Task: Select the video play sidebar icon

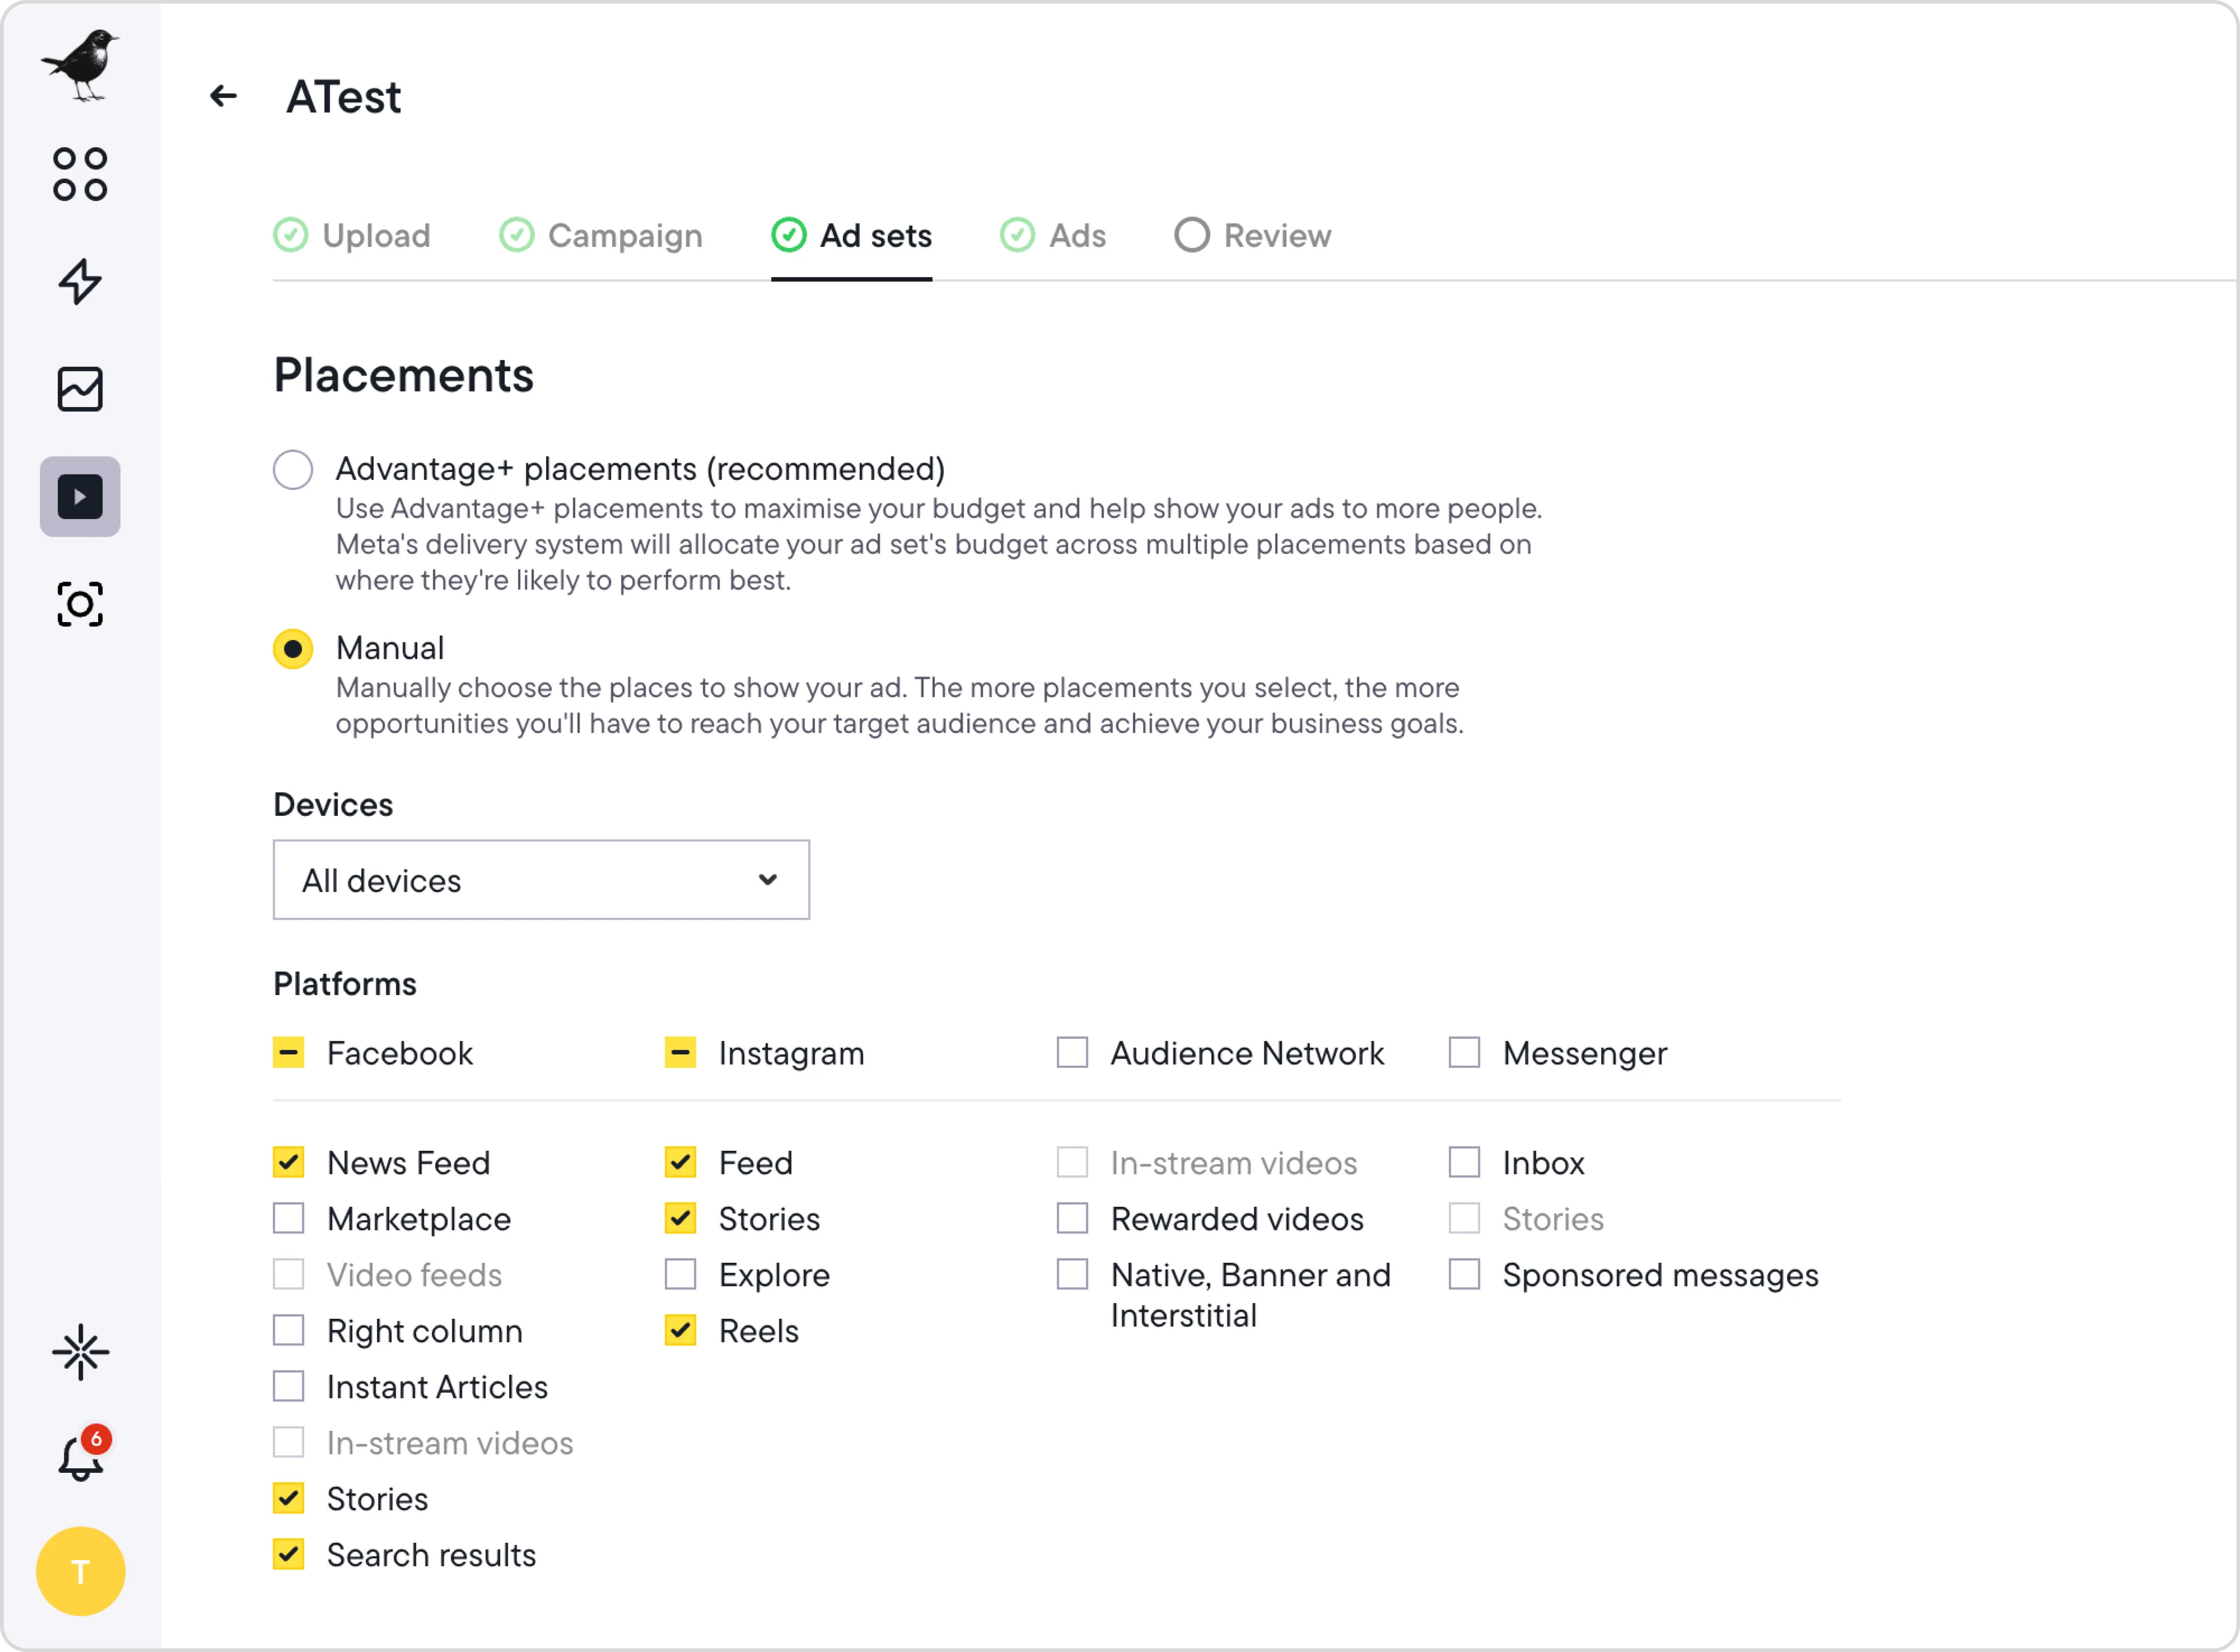Action: coord(80,497)
